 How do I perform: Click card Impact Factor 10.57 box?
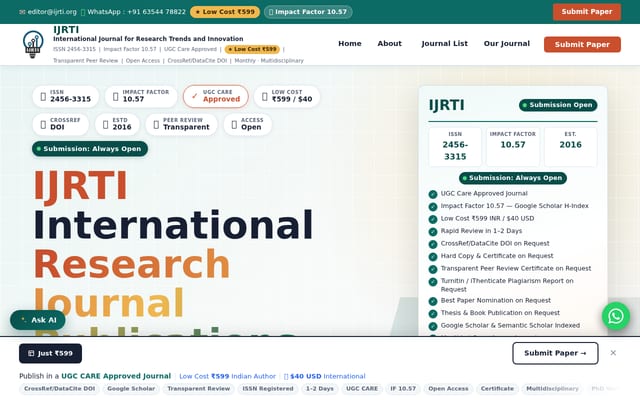513,147
